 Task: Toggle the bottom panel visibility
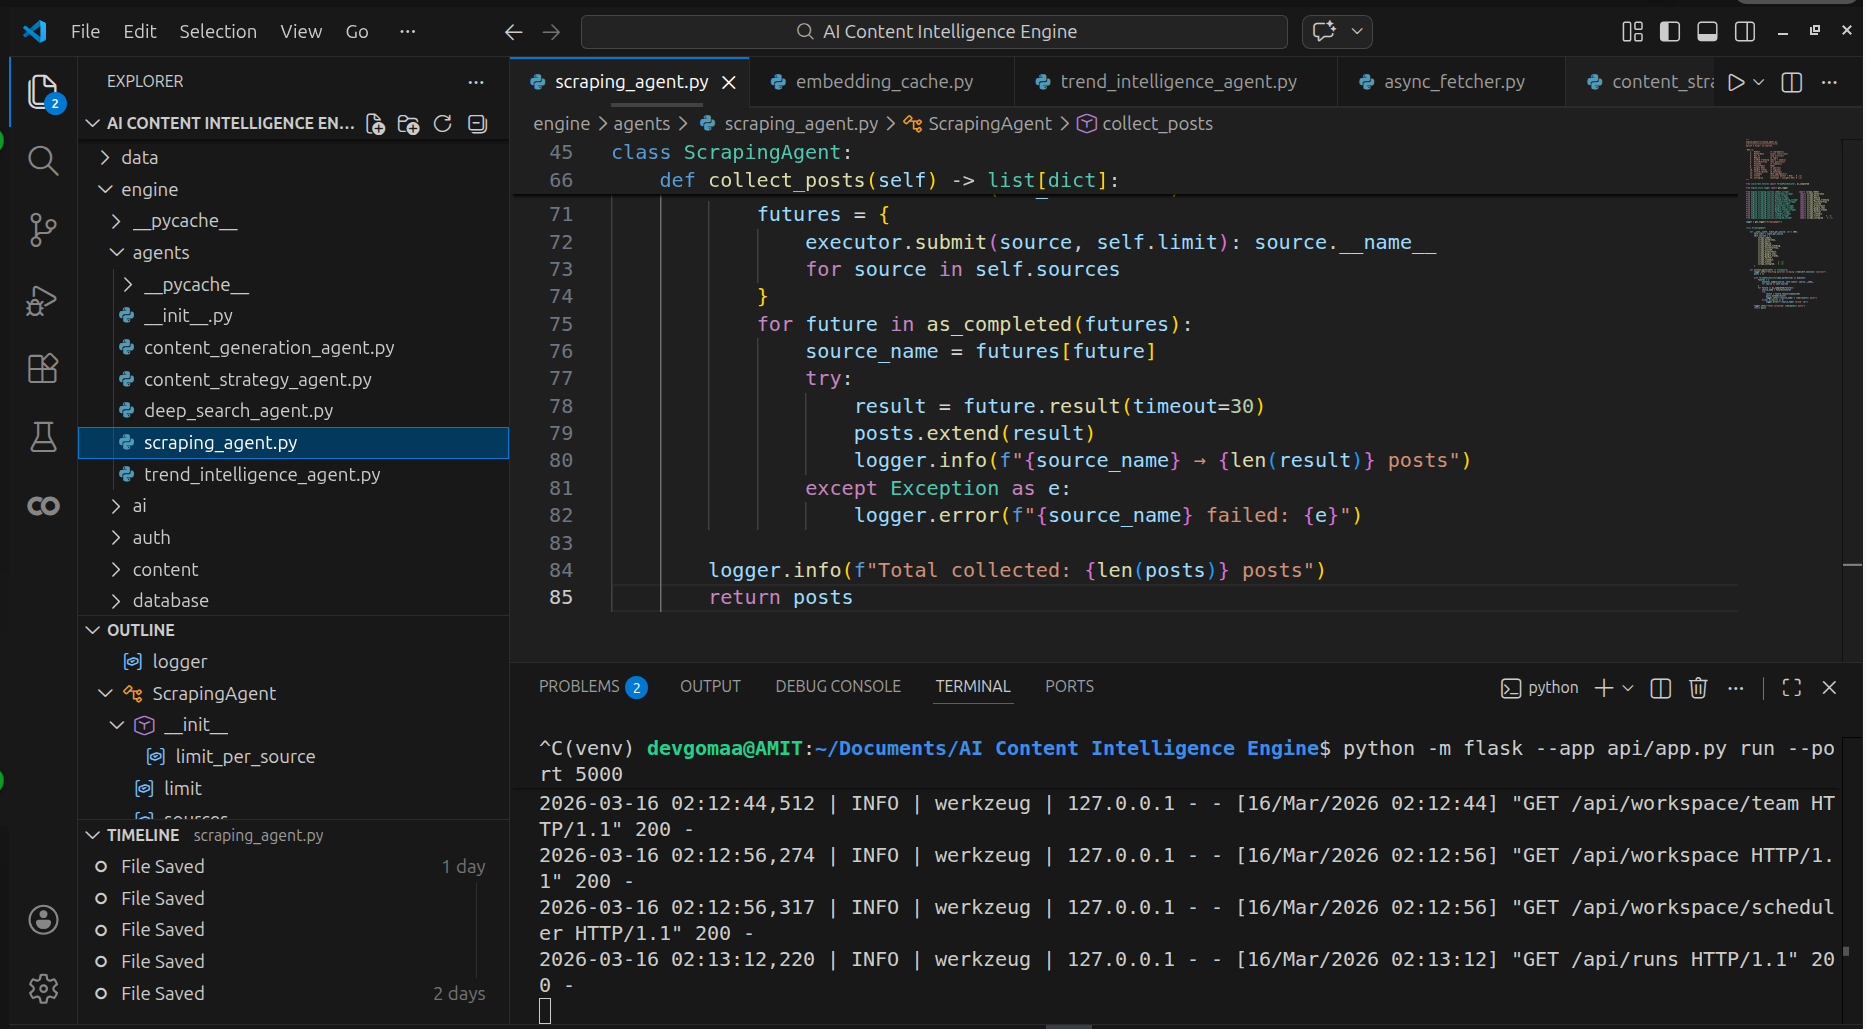click(1707, 32)
